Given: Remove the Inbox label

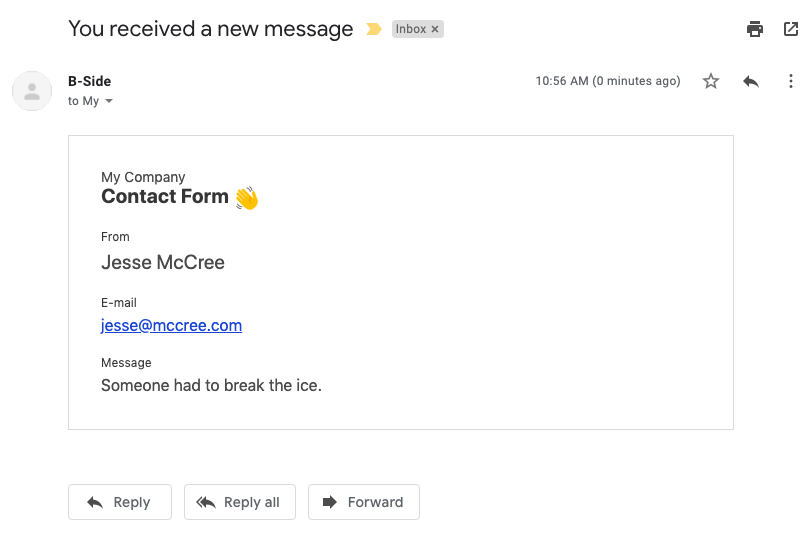Looking at the screenshot, I should click(435, 30).
